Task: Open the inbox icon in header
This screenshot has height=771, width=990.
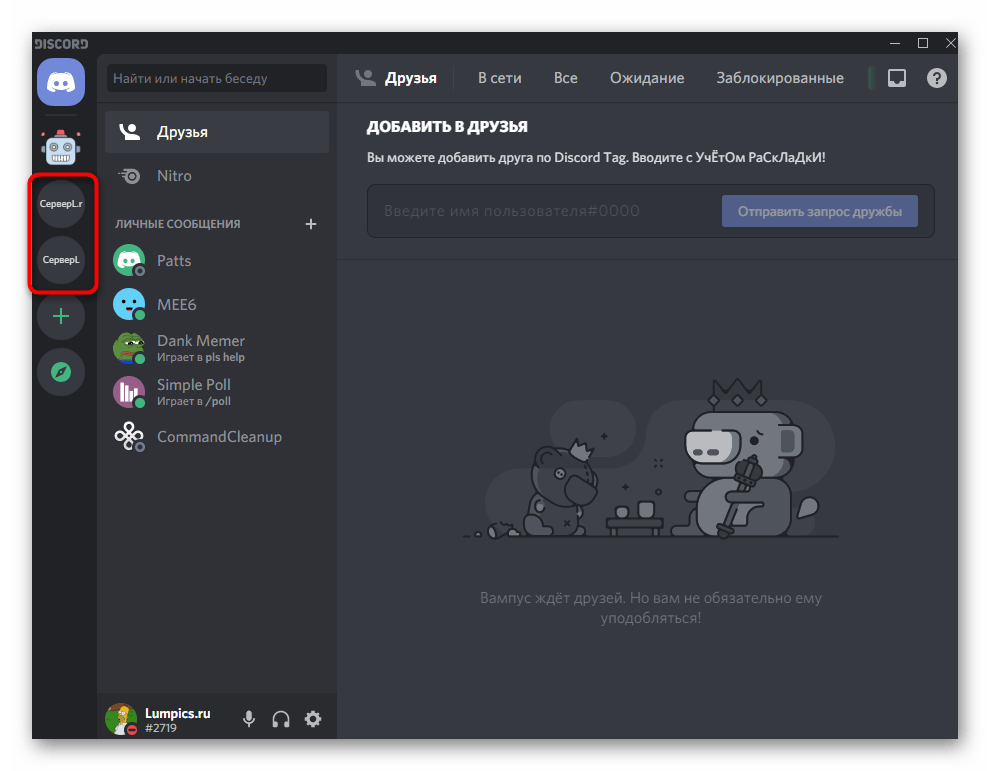Action: [897, 78]
